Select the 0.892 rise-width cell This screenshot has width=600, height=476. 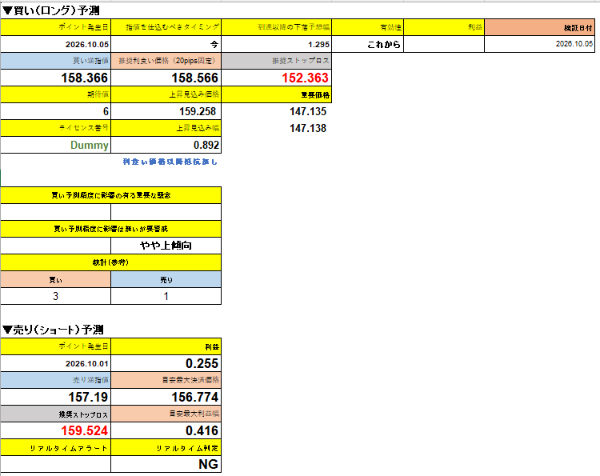coord(166,145)
